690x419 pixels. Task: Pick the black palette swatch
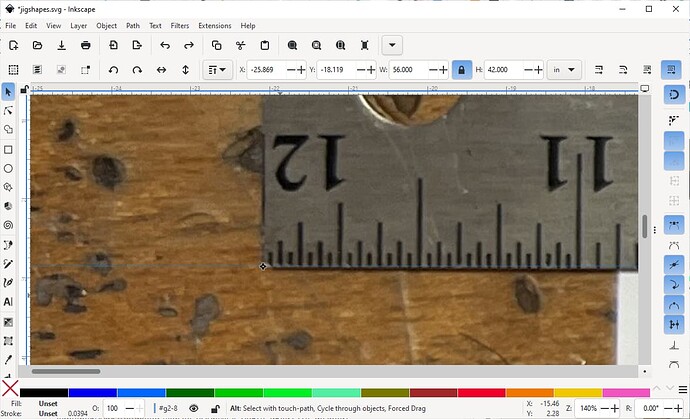[44, 393]
